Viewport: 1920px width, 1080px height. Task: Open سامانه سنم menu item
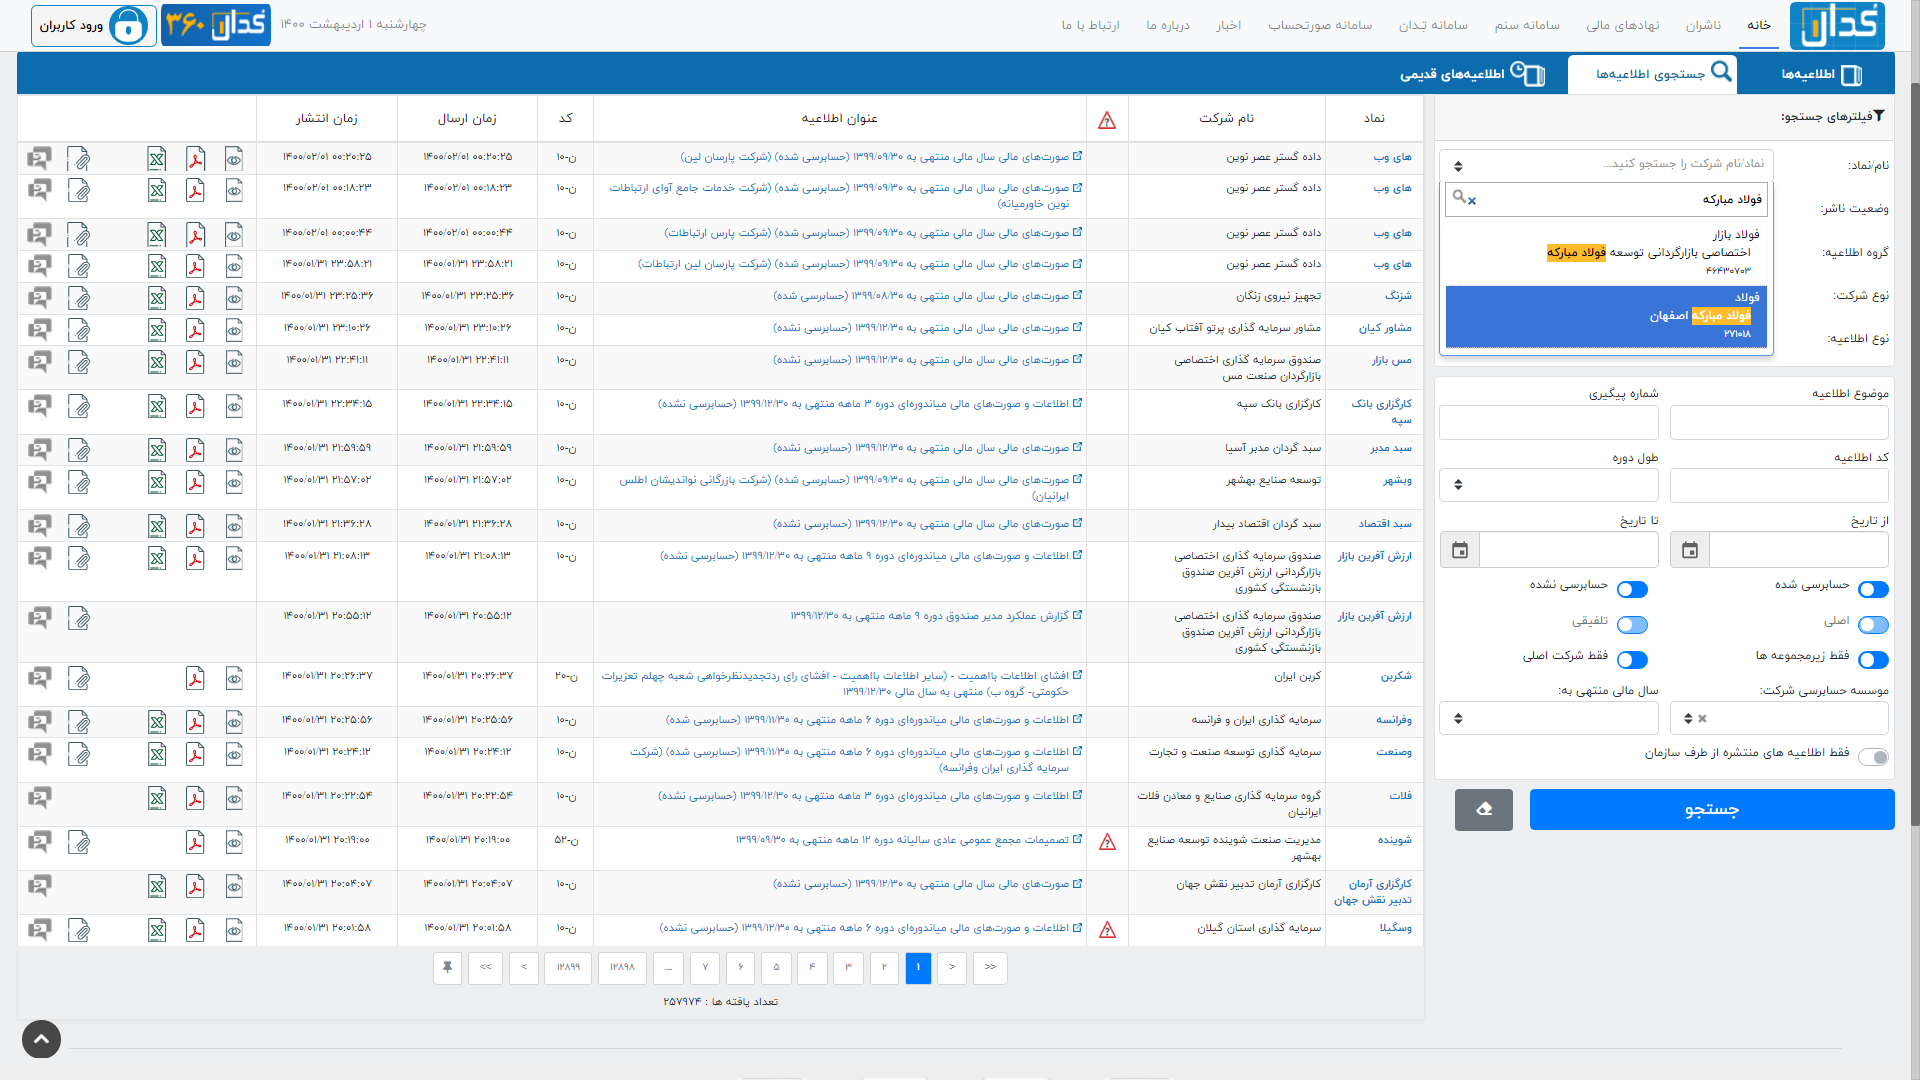[1527, 25]
